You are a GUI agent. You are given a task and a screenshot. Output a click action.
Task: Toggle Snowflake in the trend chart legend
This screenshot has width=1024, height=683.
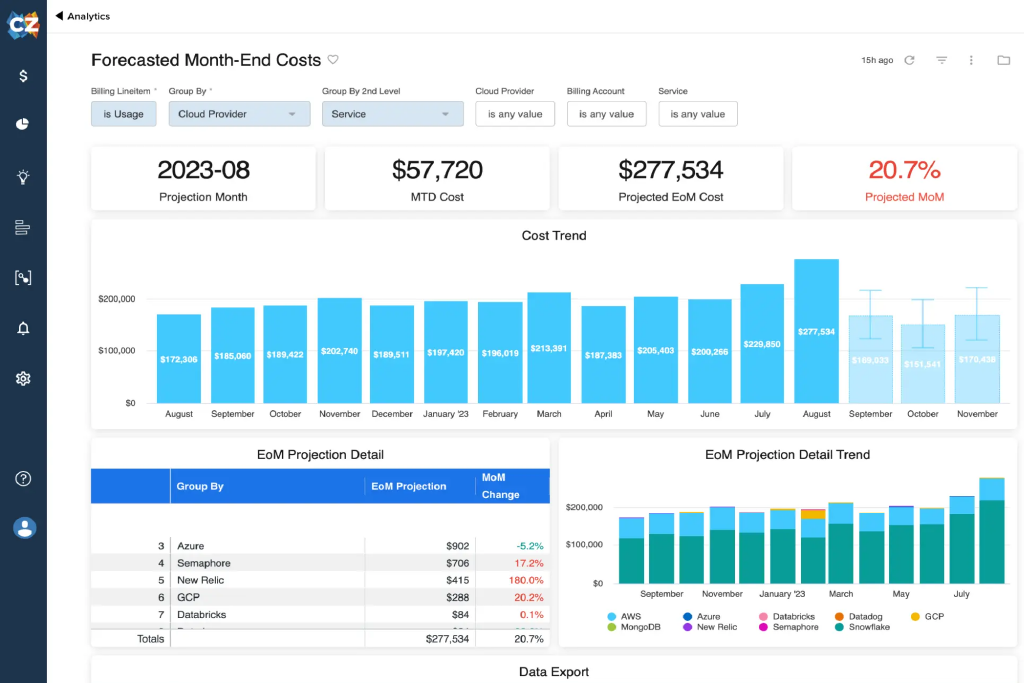pos(860,629)
